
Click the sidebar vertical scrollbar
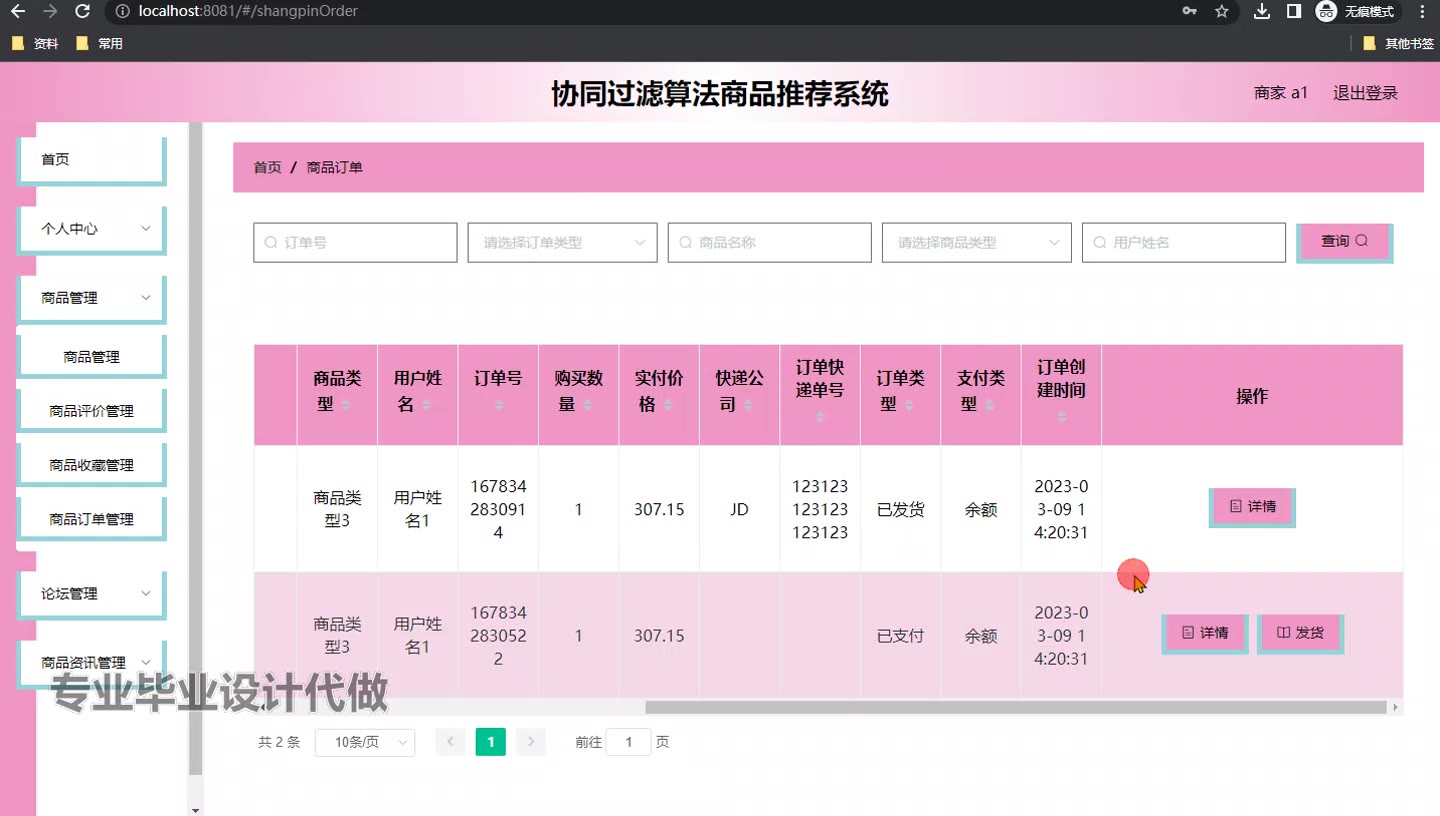(x=195, y=450)
